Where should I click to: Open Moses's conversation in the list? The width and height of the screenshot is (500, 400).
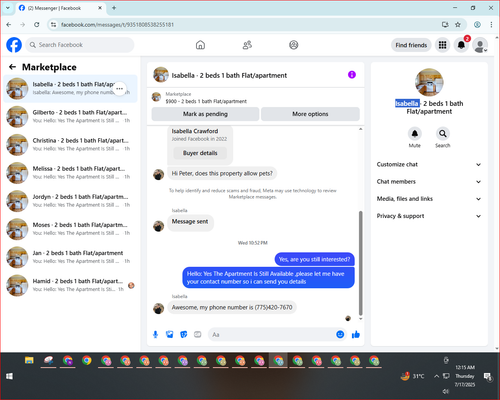pos(70,229)
